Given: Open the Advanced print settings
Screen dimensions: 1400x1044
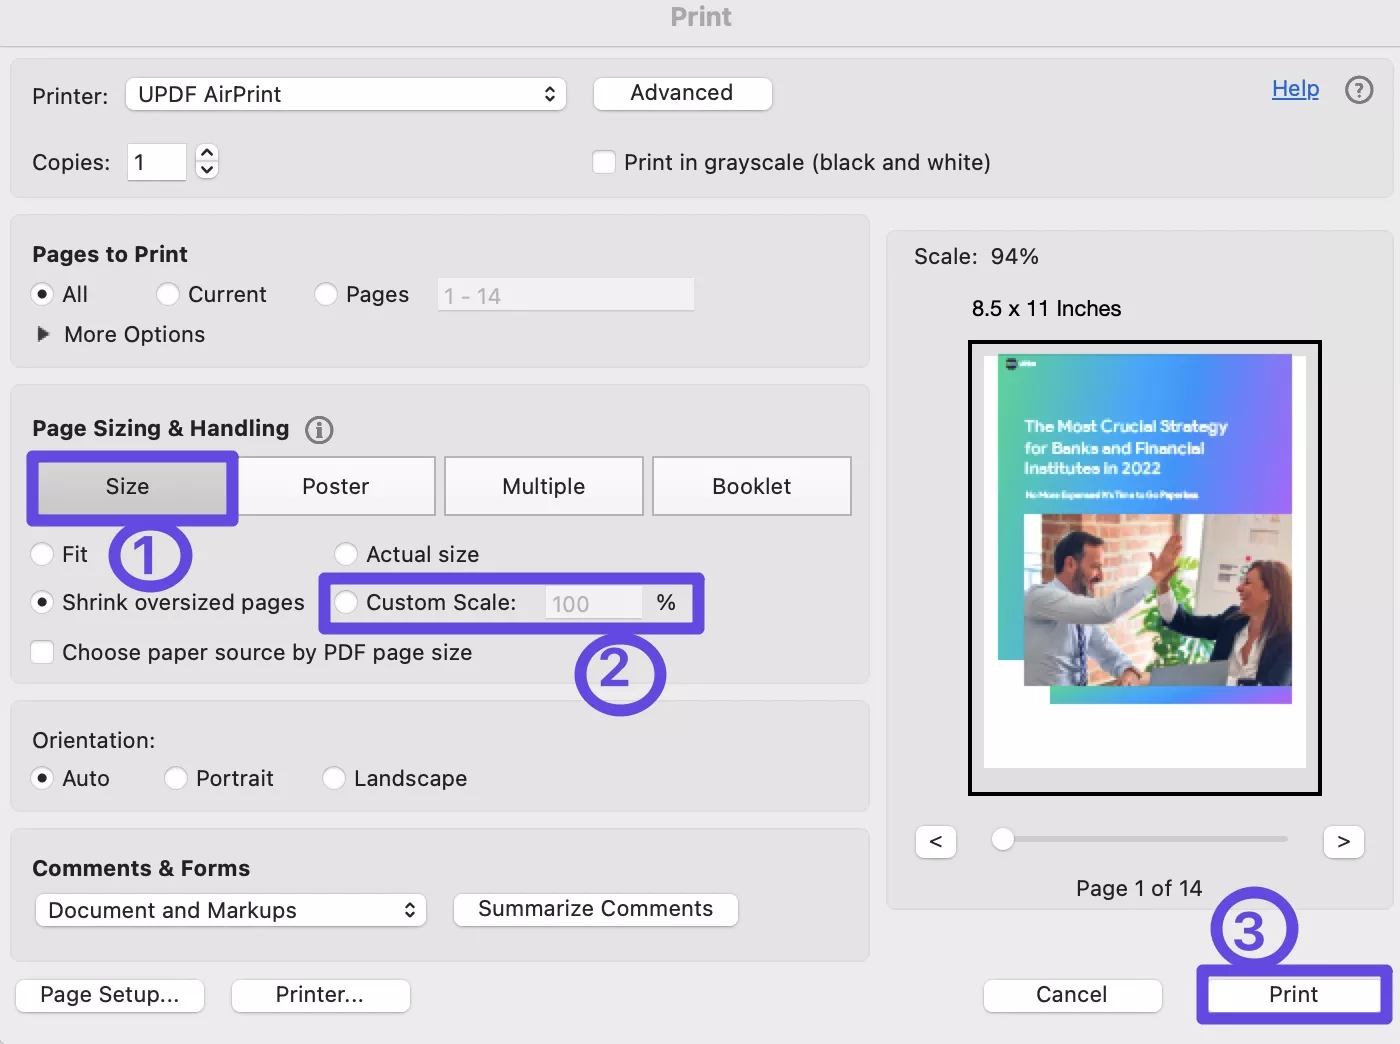Looking at the screenshot, I should tap(682, 93).
